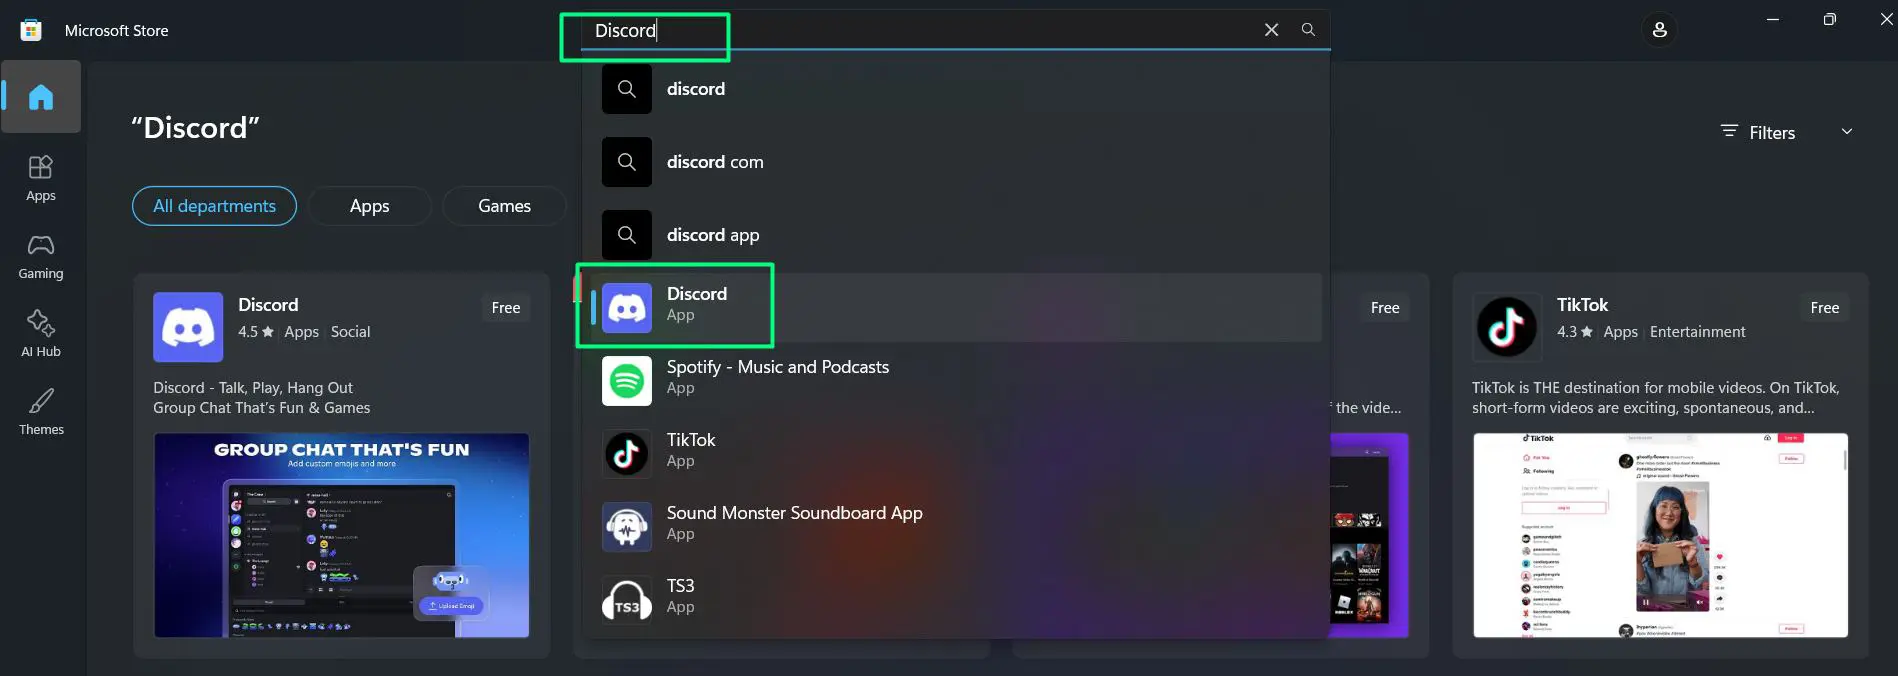Click the Spotify icon in suggestions
1898x676 pixels.
(x=627, y=381)
